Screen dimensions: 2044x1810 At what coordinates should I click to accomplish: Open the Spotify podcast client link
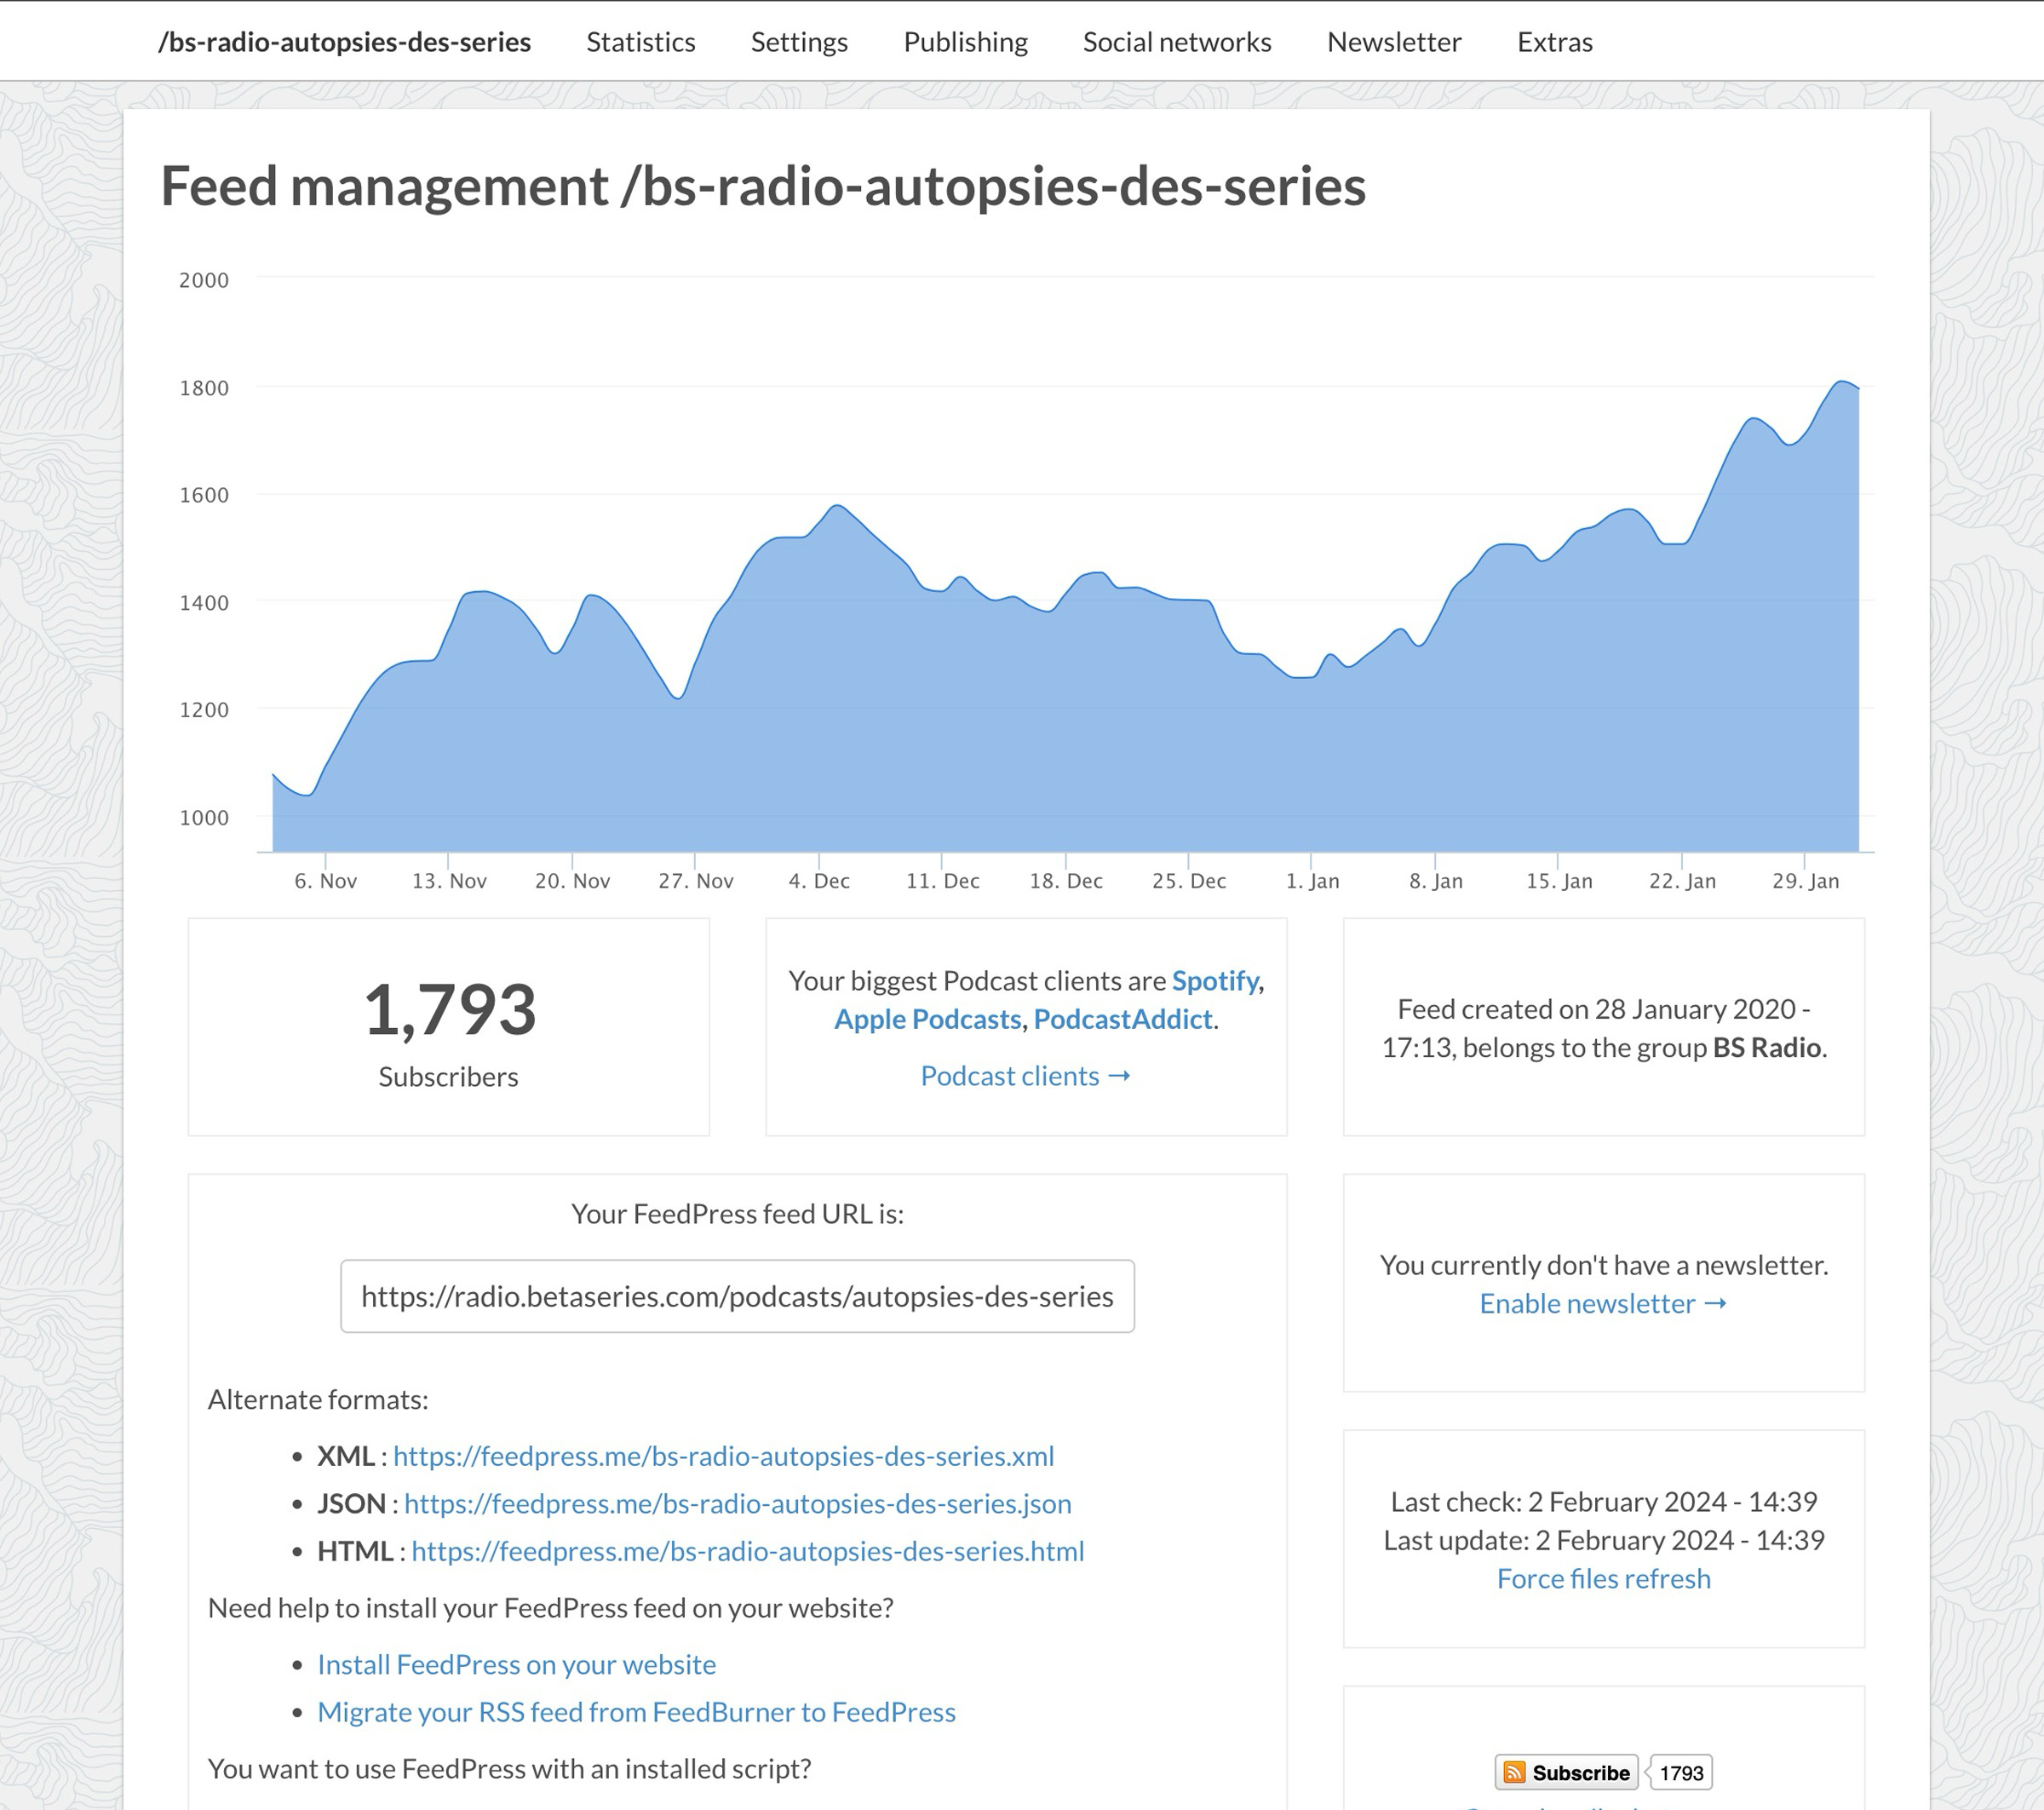[1214, 980]
